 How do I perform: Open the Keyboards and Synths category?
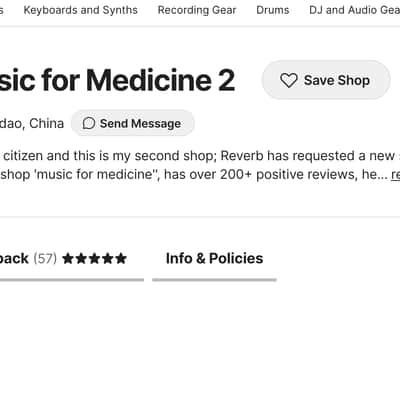(81, 10)
